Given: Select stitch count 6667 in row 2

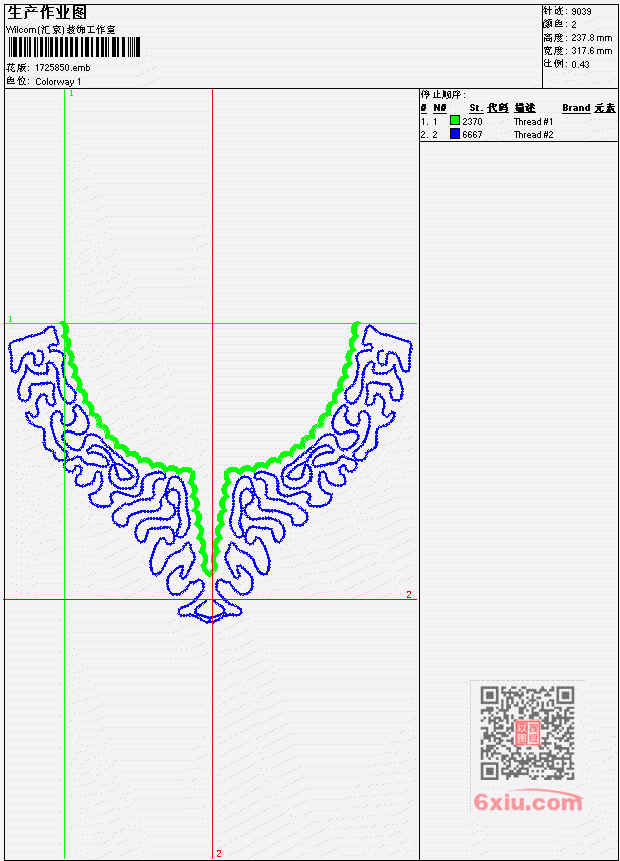Looking at the screenshot, I should pyautogui.click(x=472, y=135).
